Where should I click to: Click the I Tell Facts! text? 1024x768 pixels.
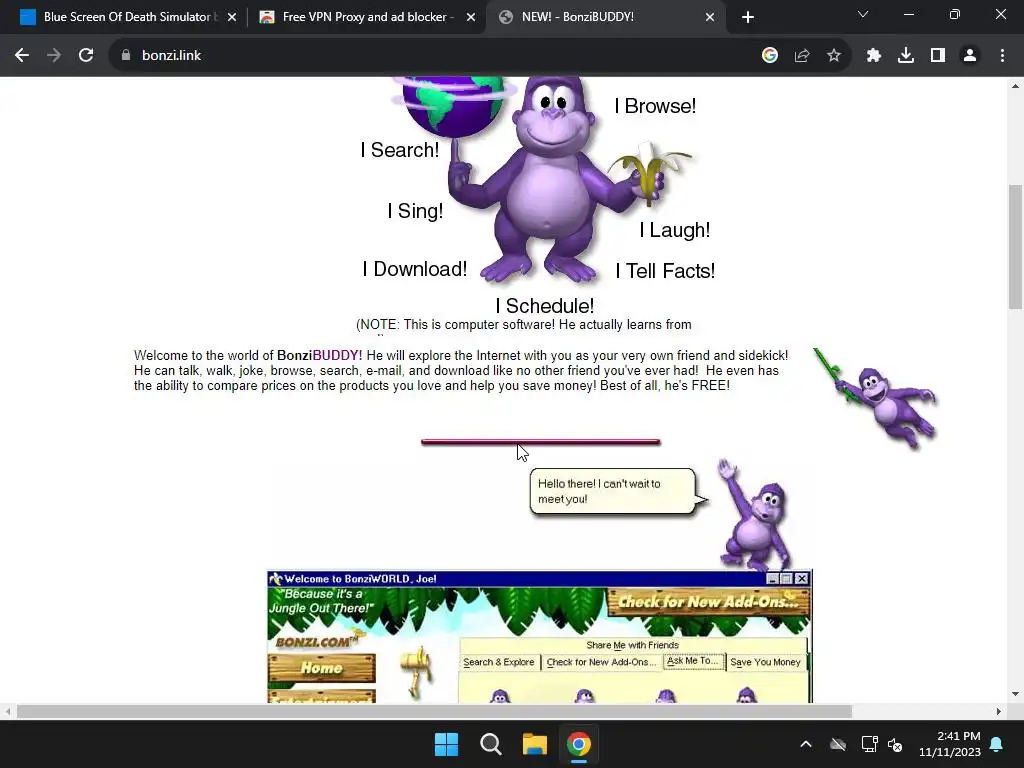tap(665, 271)
